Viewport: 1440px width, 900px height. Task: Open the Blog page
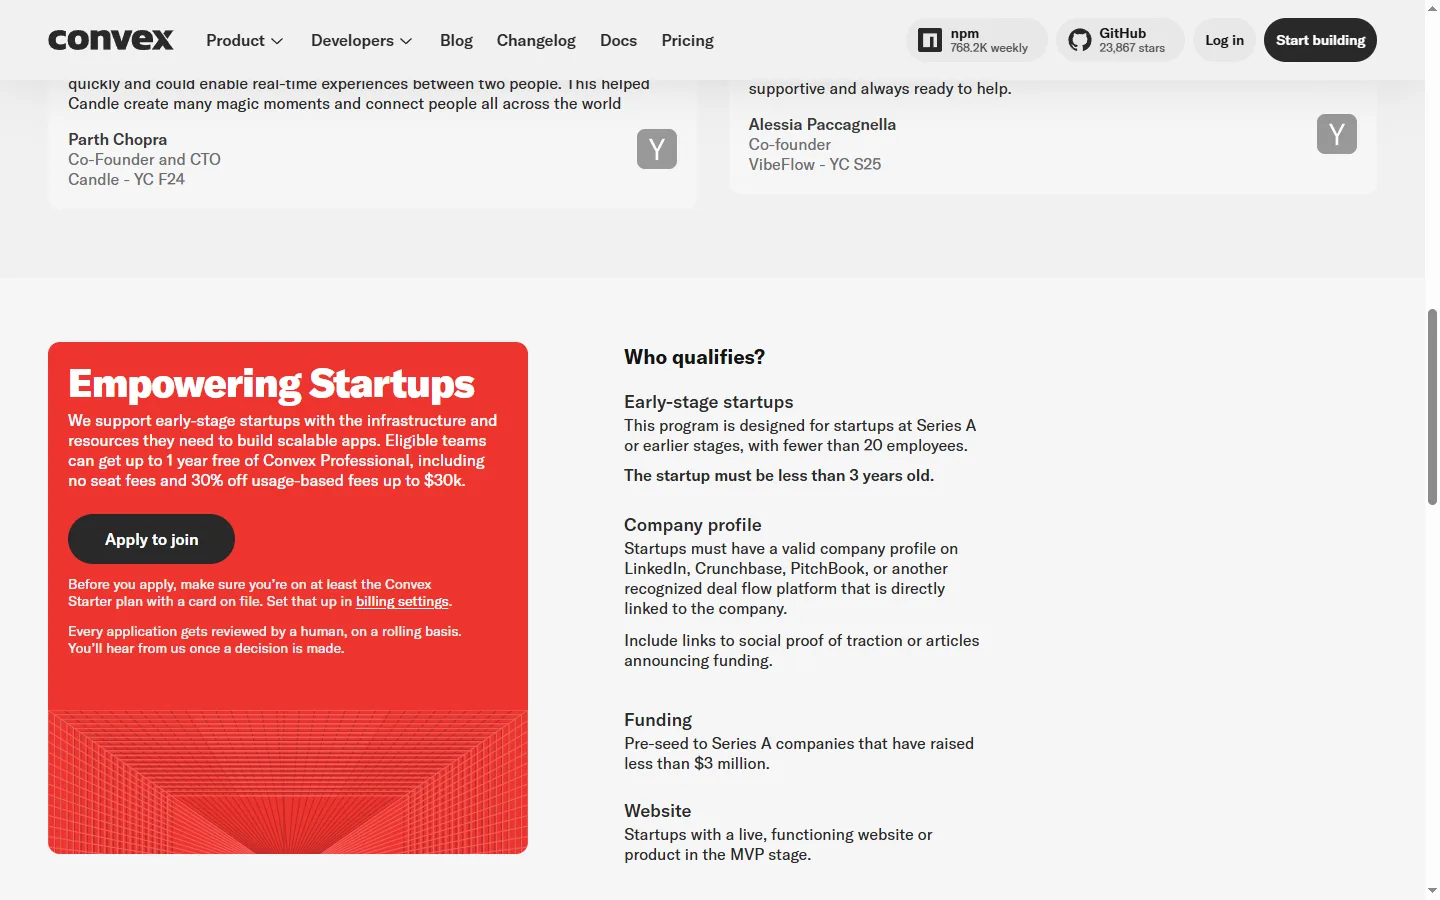tap(456, 40)
